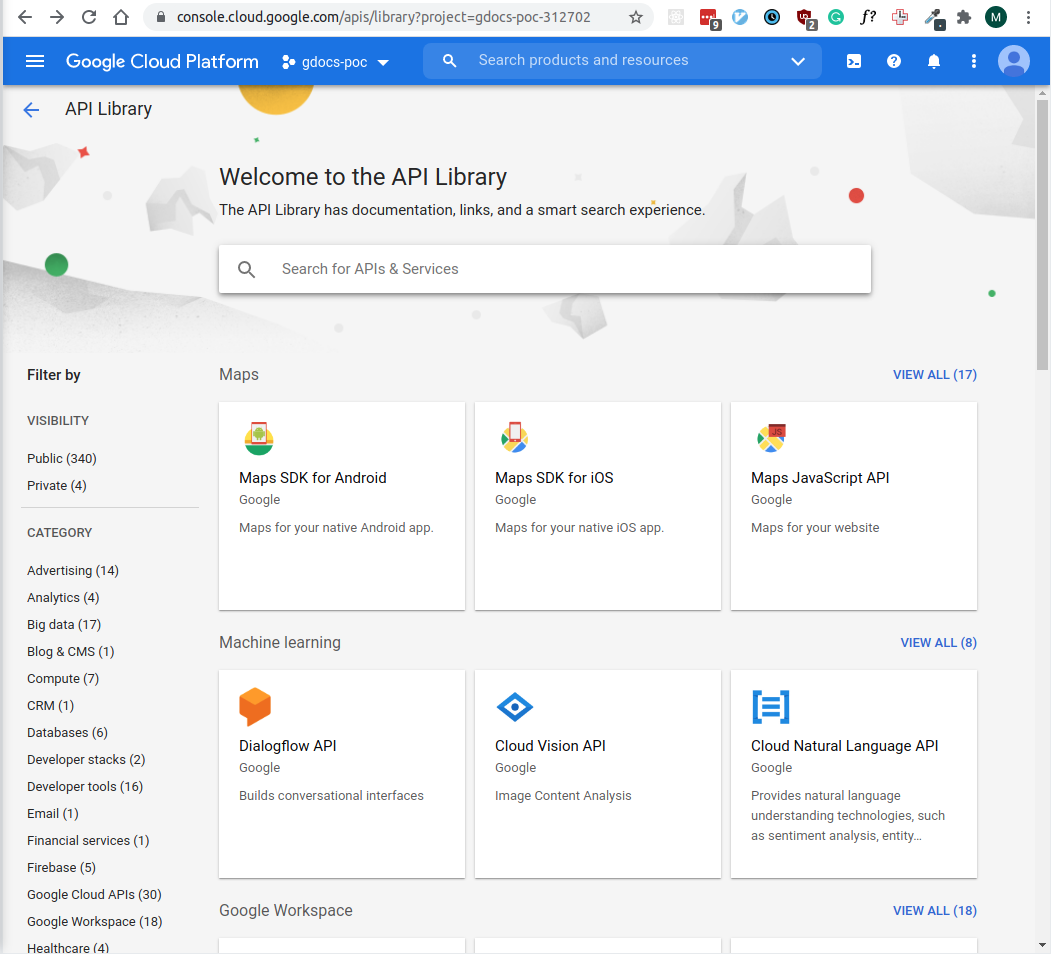Focus the Search products and resources box
1051x954 pixels.
[x=622, y=61]
